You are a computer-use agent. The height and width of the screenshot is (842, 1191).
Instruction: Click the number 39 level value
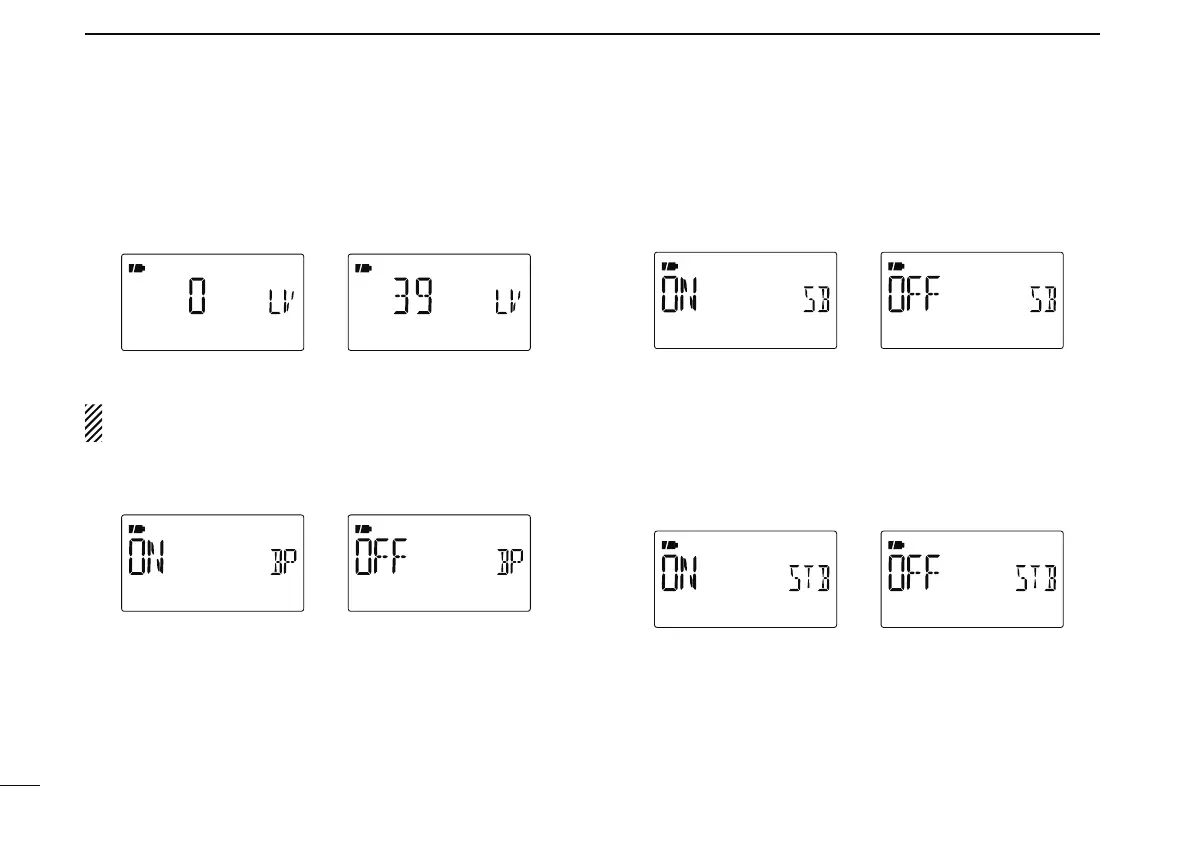point(413,296)
